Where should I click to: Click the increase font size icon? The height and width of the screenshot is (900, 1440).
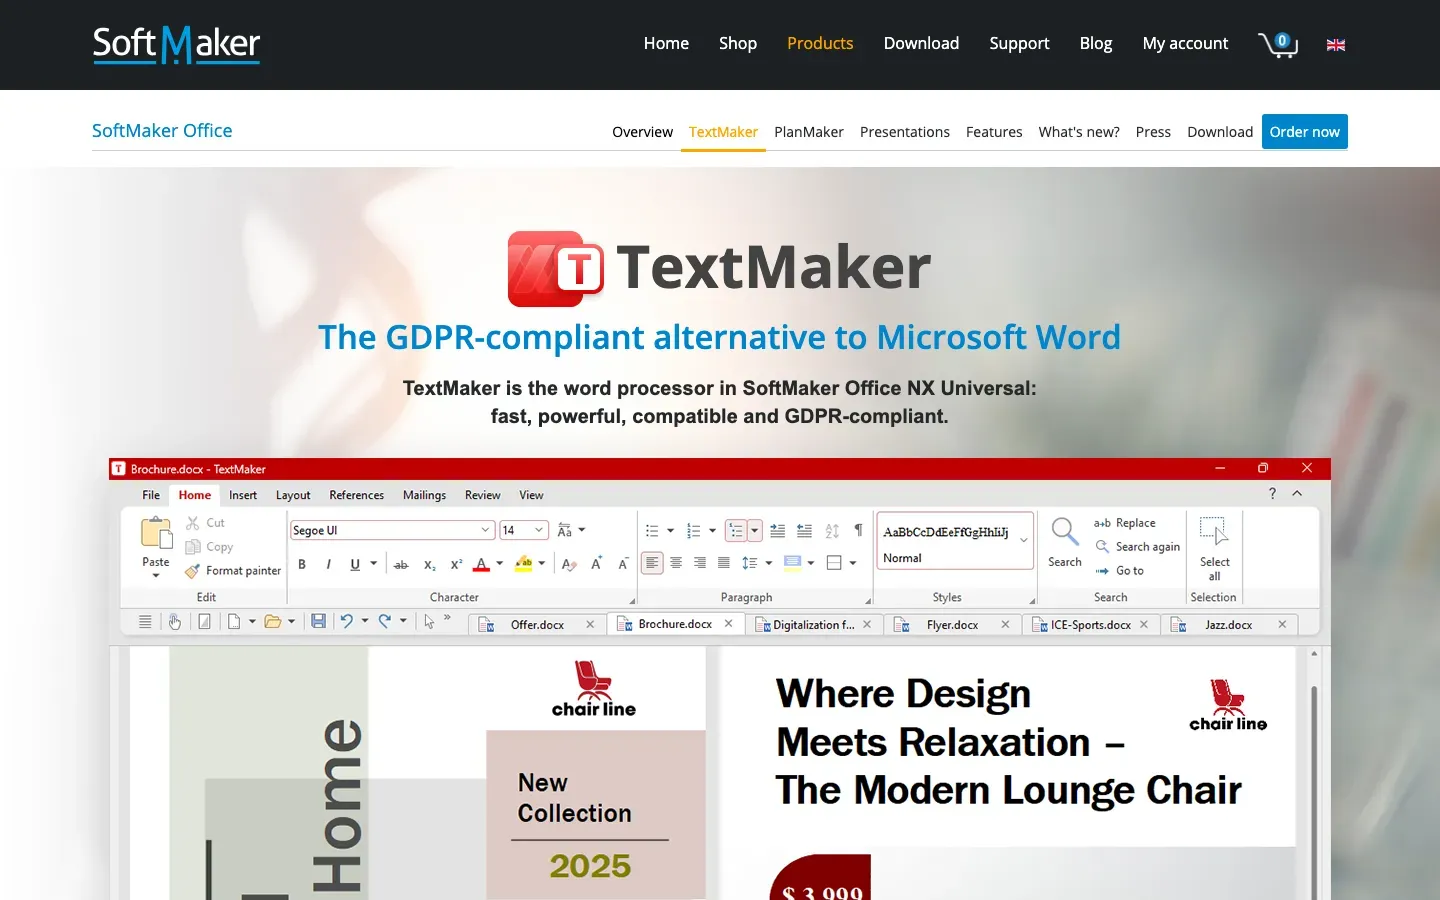[596, 564]
